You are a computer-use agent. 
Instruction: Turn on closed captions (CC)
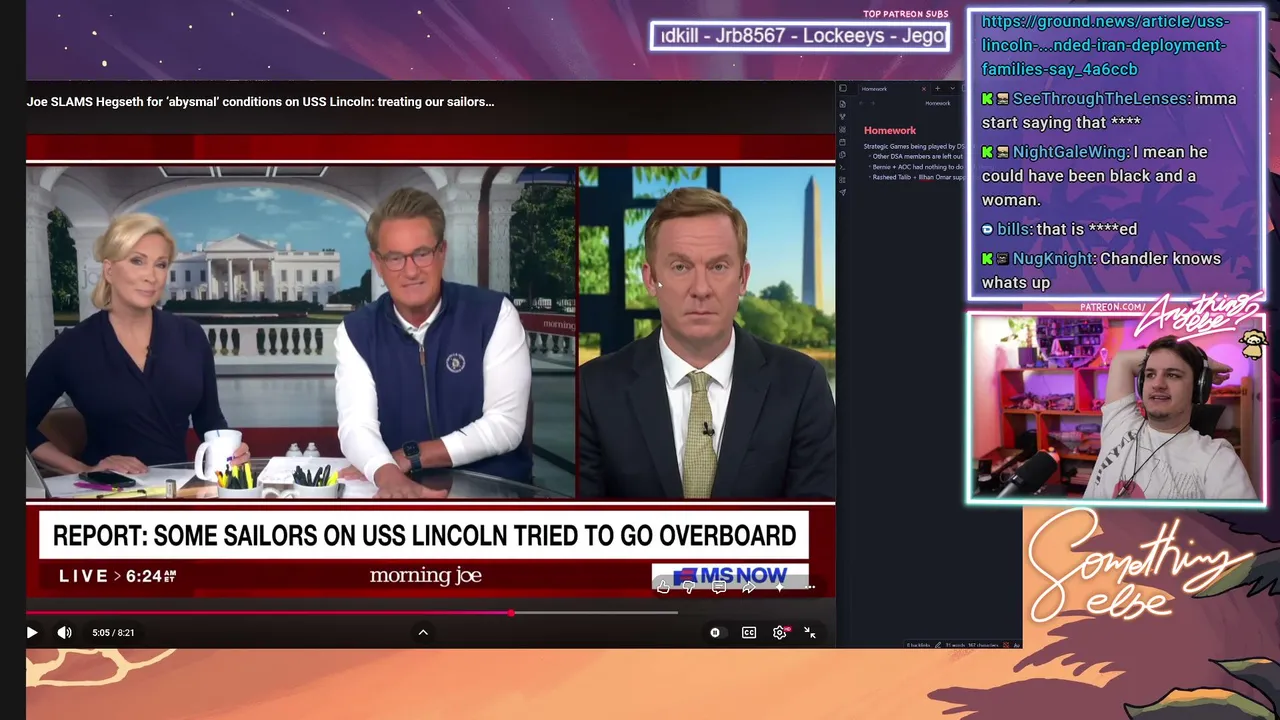(x=749, y=632)
